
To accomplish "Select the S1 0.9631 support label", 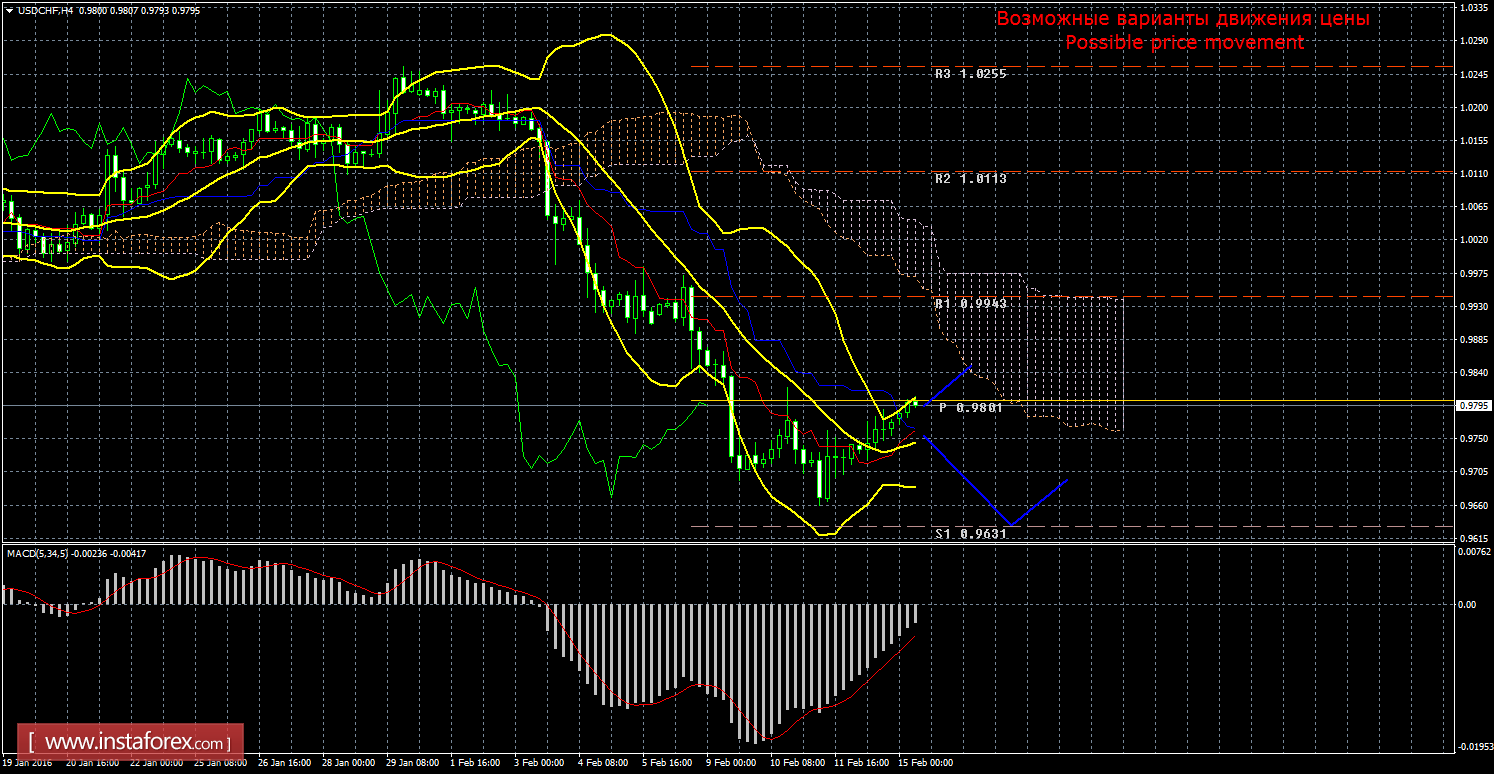I will point(970,534).
